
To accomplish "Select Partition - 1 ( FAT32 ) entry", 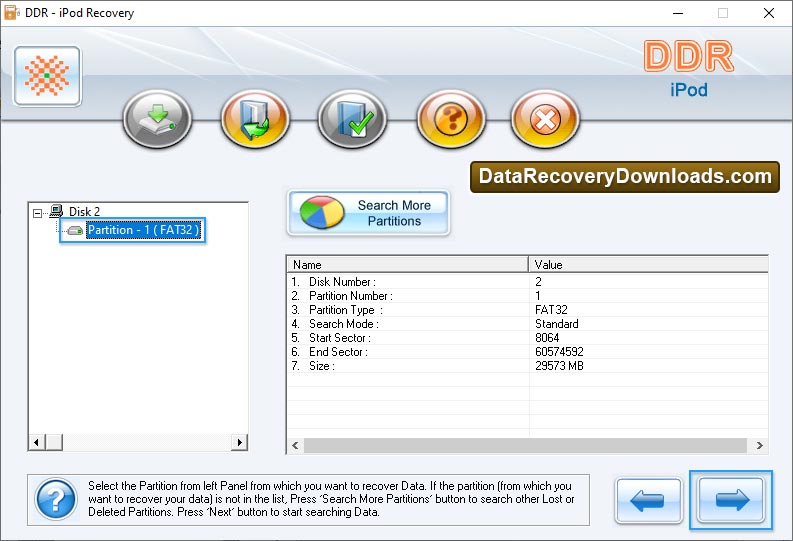I will [144, 230].
